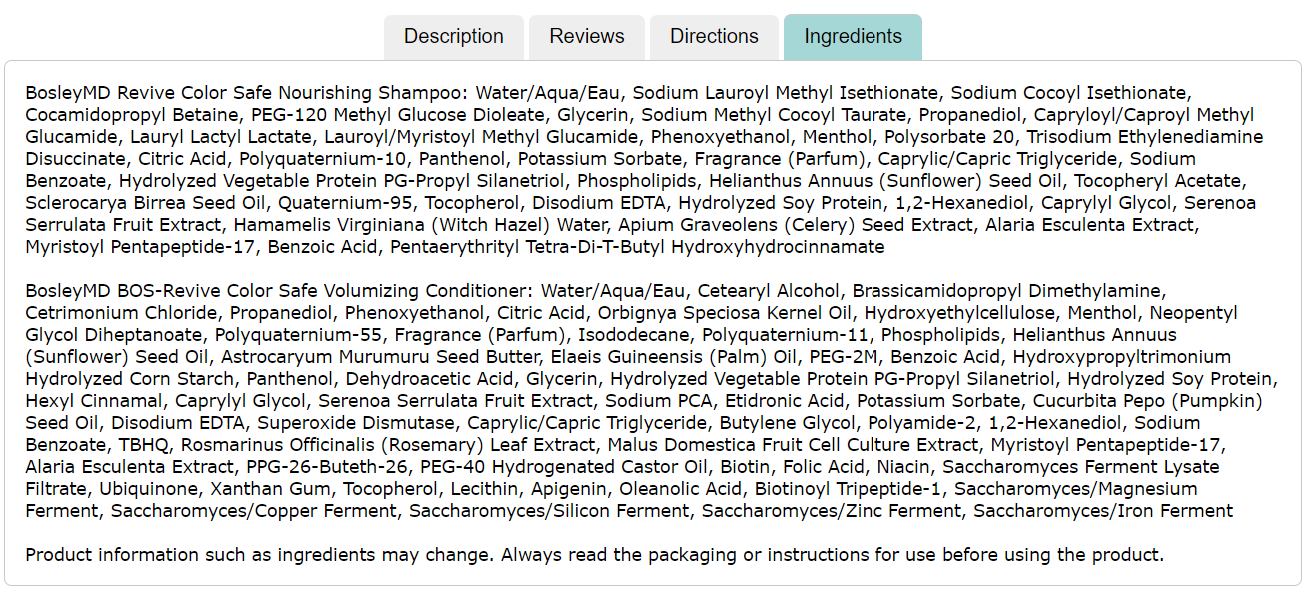Click the active Ingredients tab
The image size is (1314, 610).
(852, 37)
